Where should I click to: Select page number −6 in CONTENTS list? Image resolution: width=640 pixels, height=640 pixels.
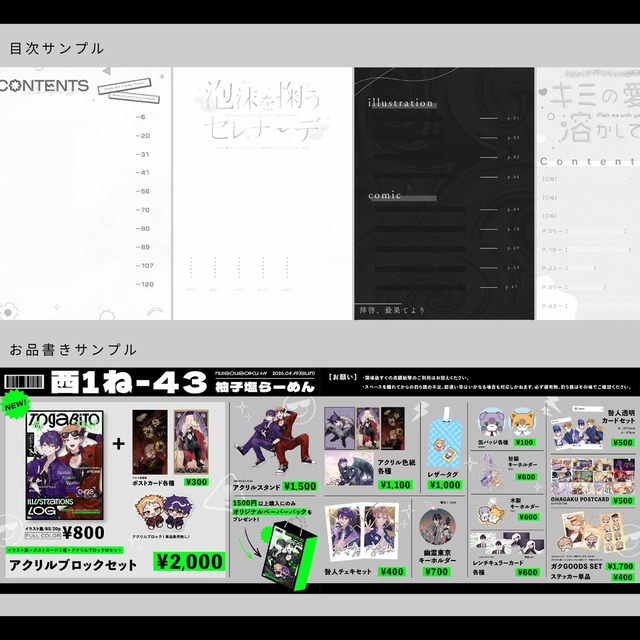point(140,117)
